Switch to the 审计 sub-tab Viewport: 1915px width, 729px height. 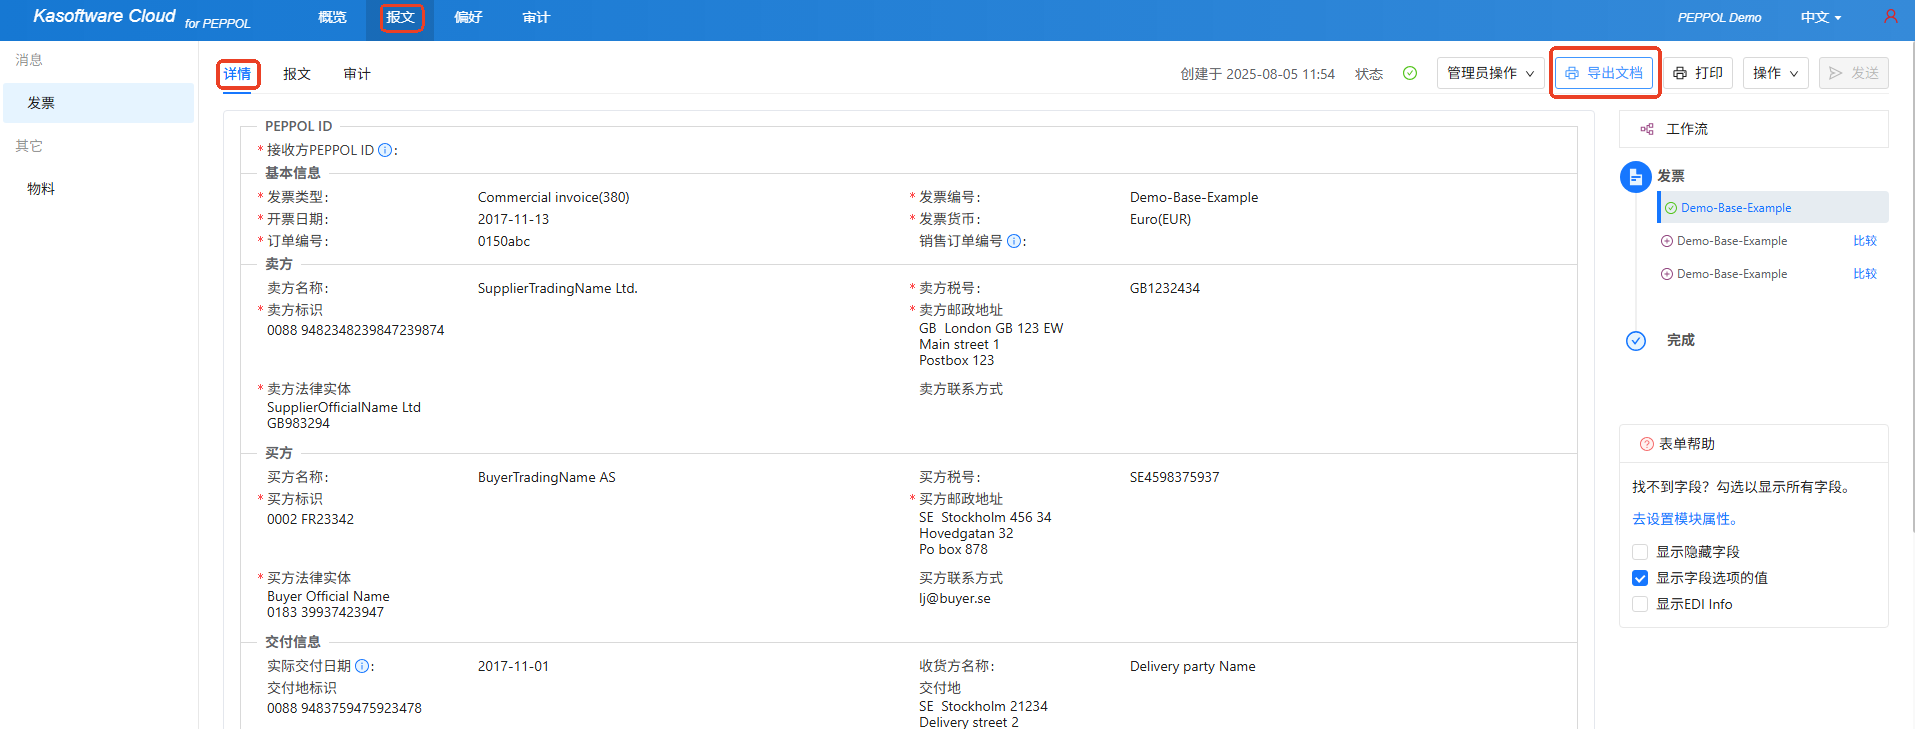tap(357, 74)
